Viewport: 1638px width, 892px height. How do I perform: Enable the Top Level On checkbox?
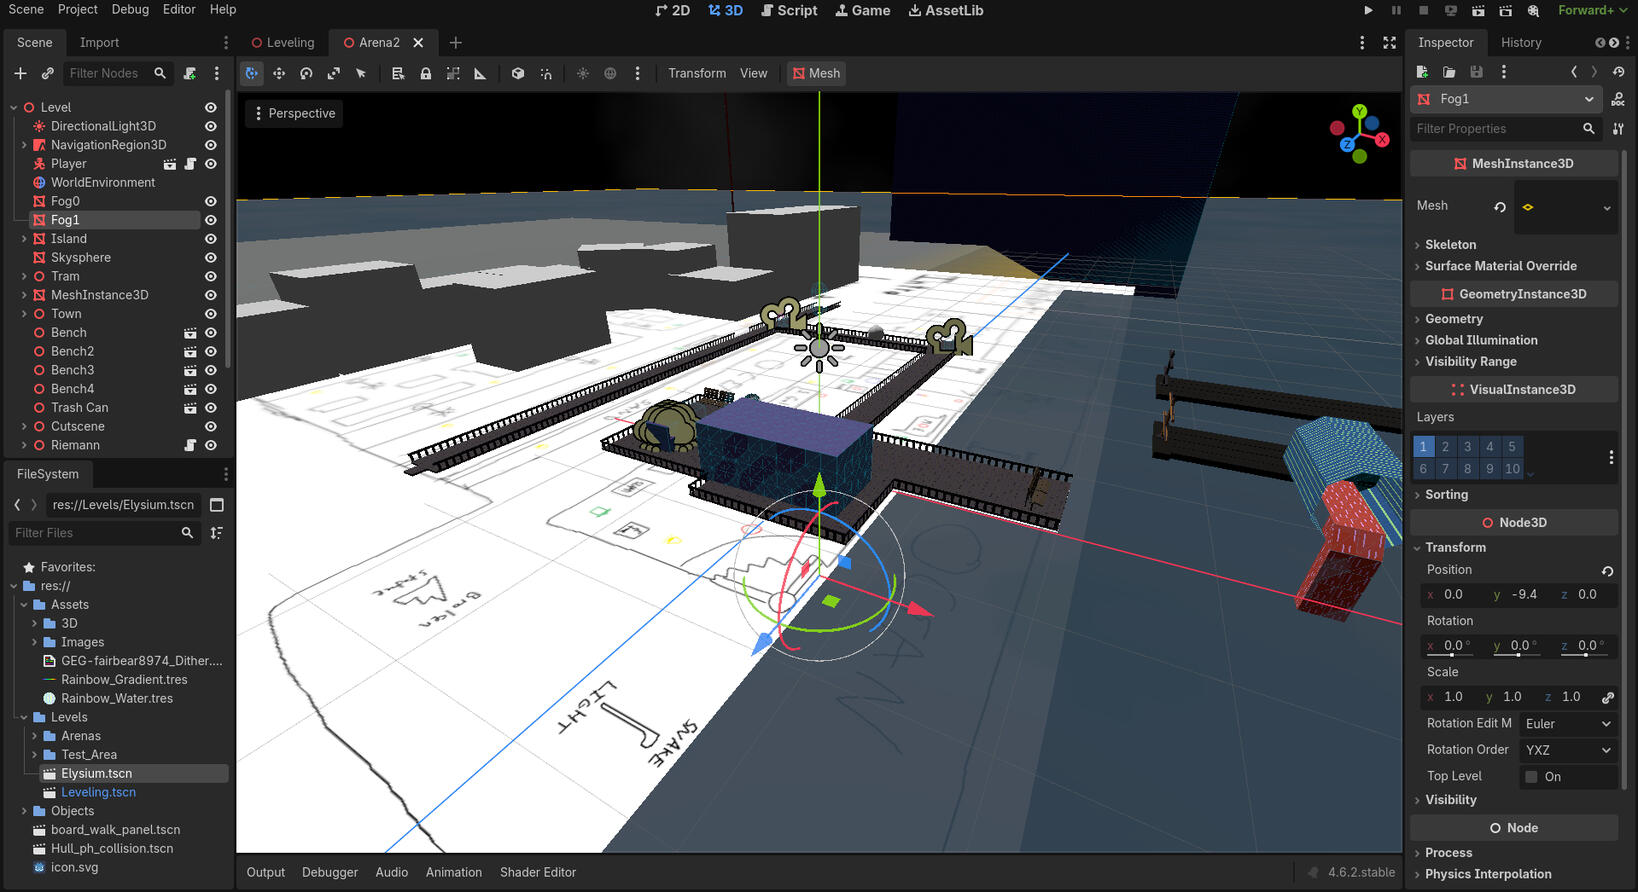click(x=1531, y=777)
